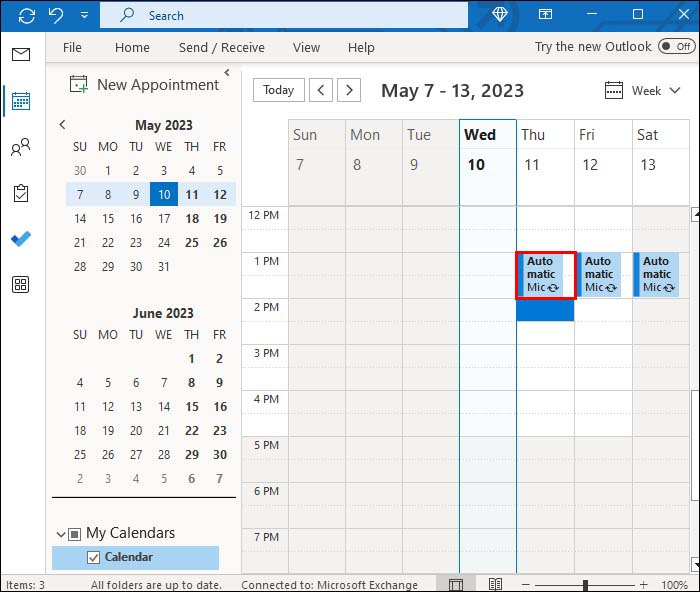Click Connected to: Microsoft Exchange status

(329, 585)
